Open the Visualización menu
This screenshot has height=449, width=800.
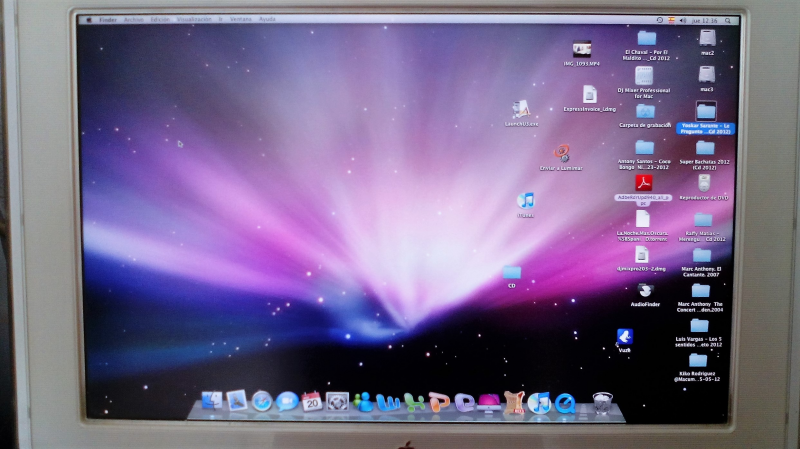194,20
